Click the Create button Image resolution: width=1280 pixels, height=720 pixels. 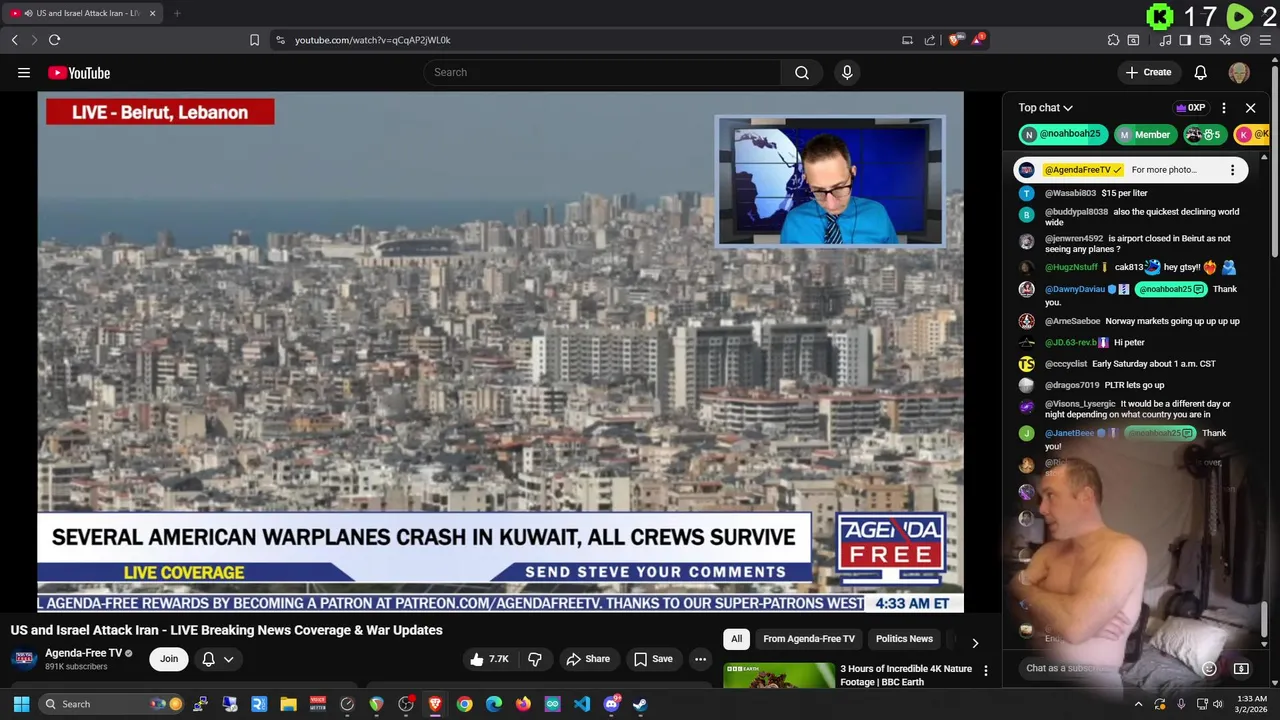[x=1148, y=72]
